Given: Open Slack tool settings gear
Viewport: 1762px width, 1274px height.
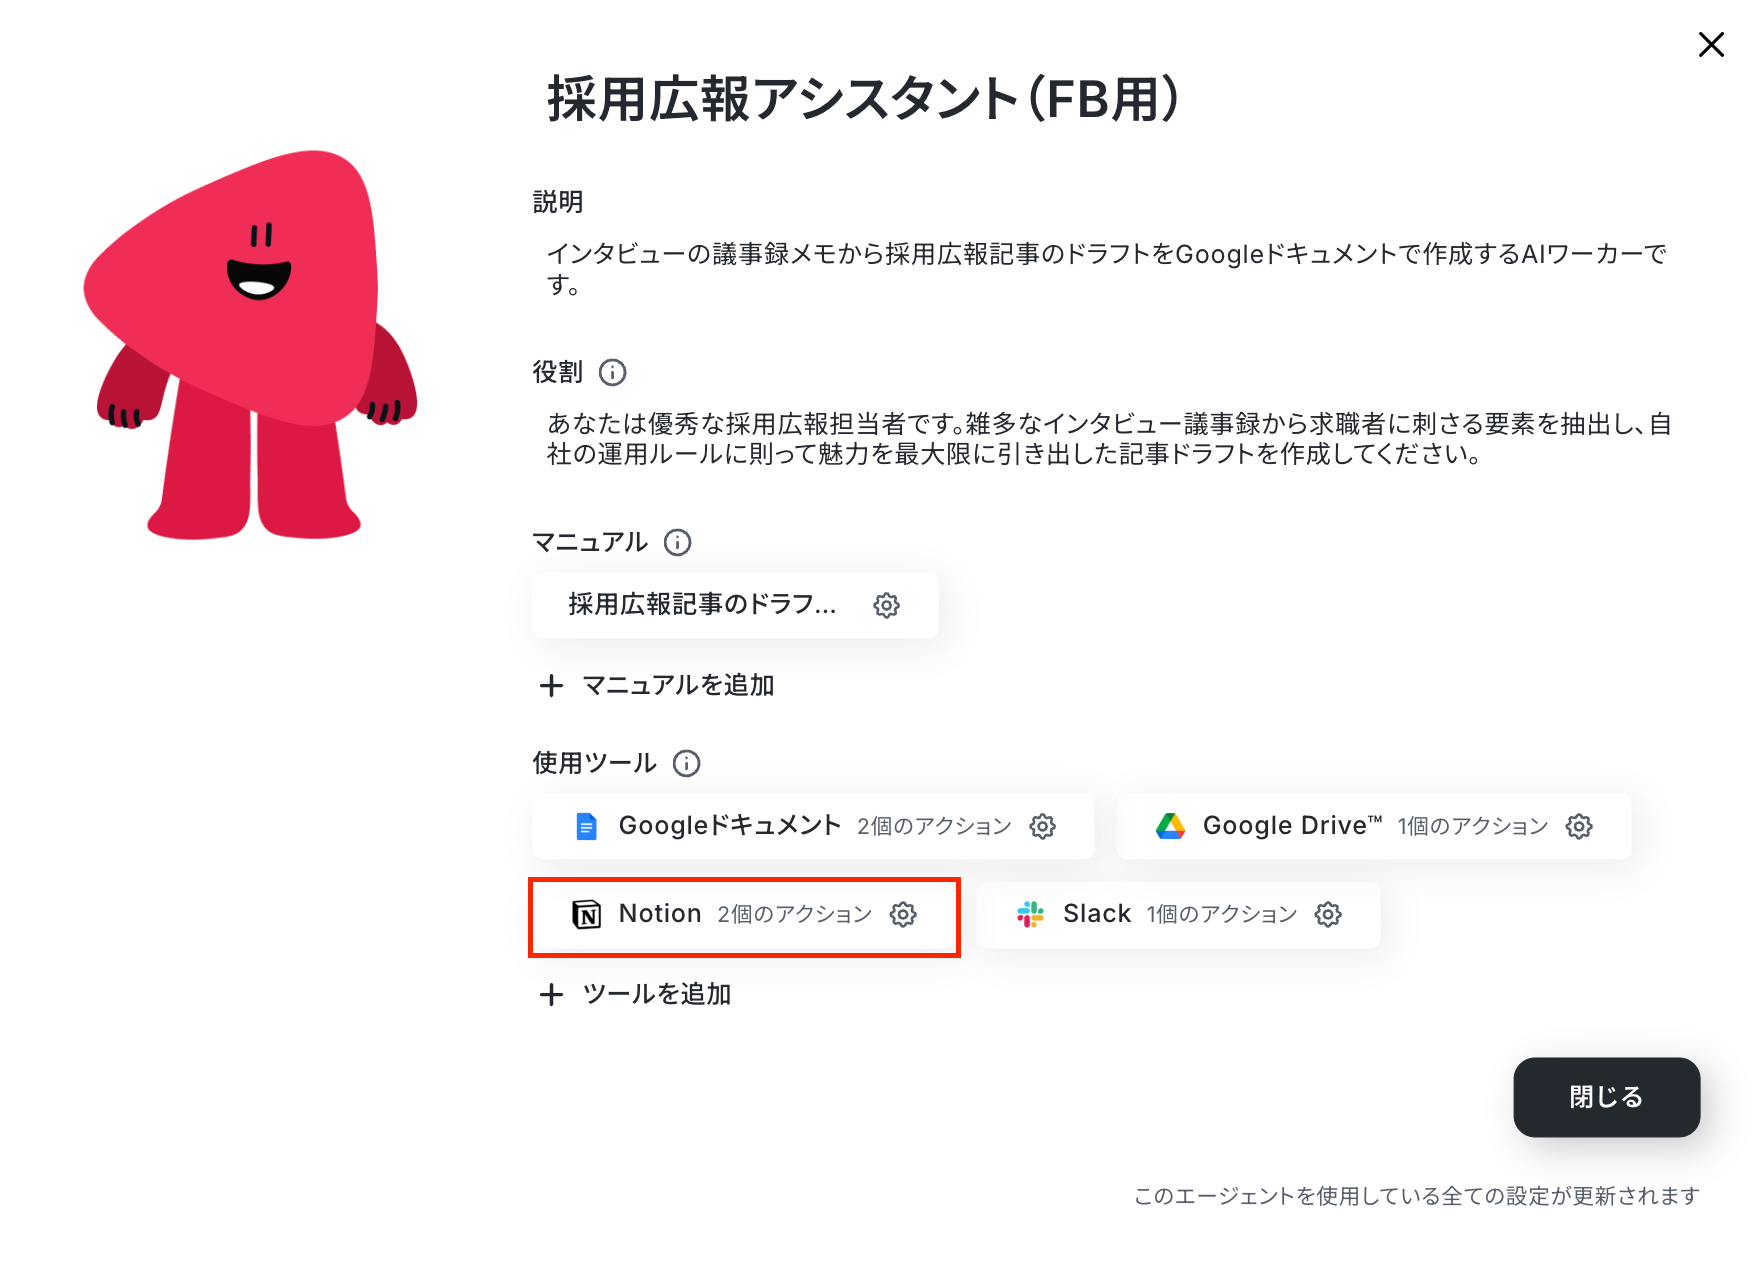Looking at the screenshot, I should (1328, 914).
